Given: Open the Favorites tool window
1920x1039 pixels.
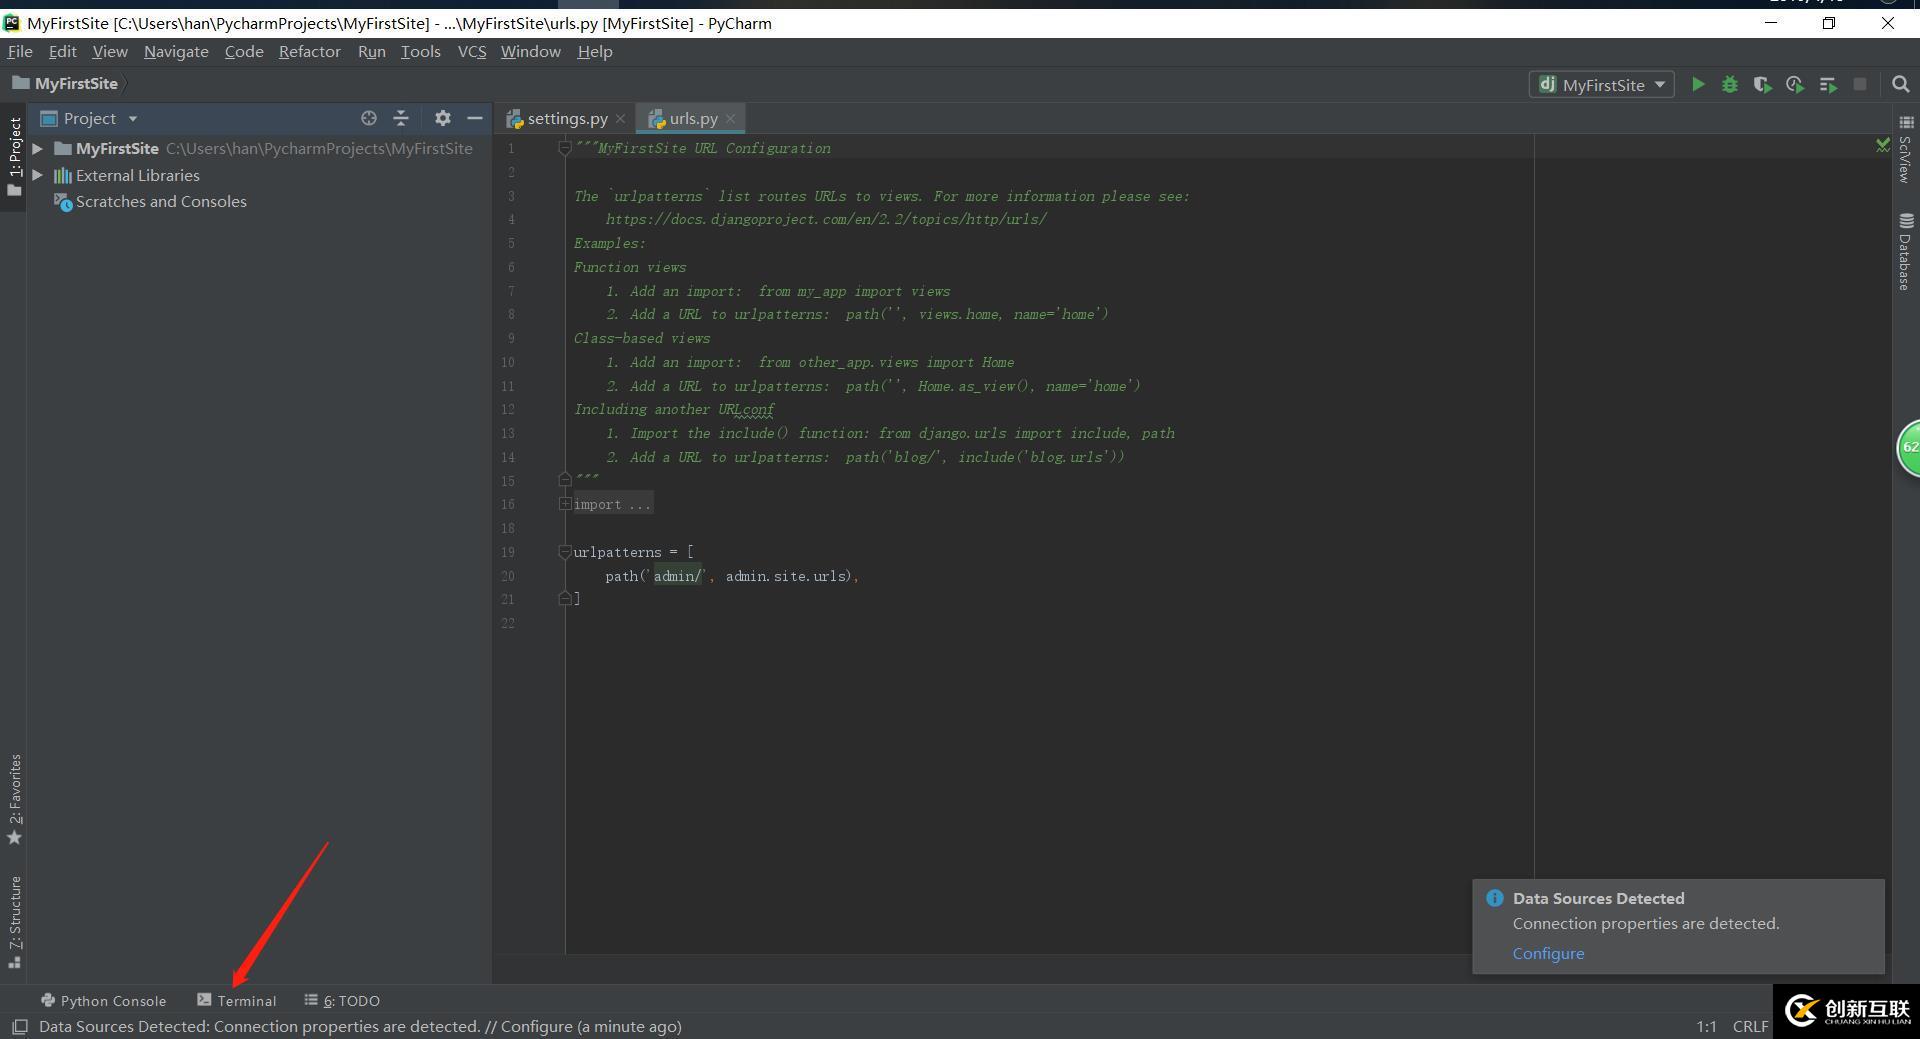Looking at the screenshot, I should 14,799.
